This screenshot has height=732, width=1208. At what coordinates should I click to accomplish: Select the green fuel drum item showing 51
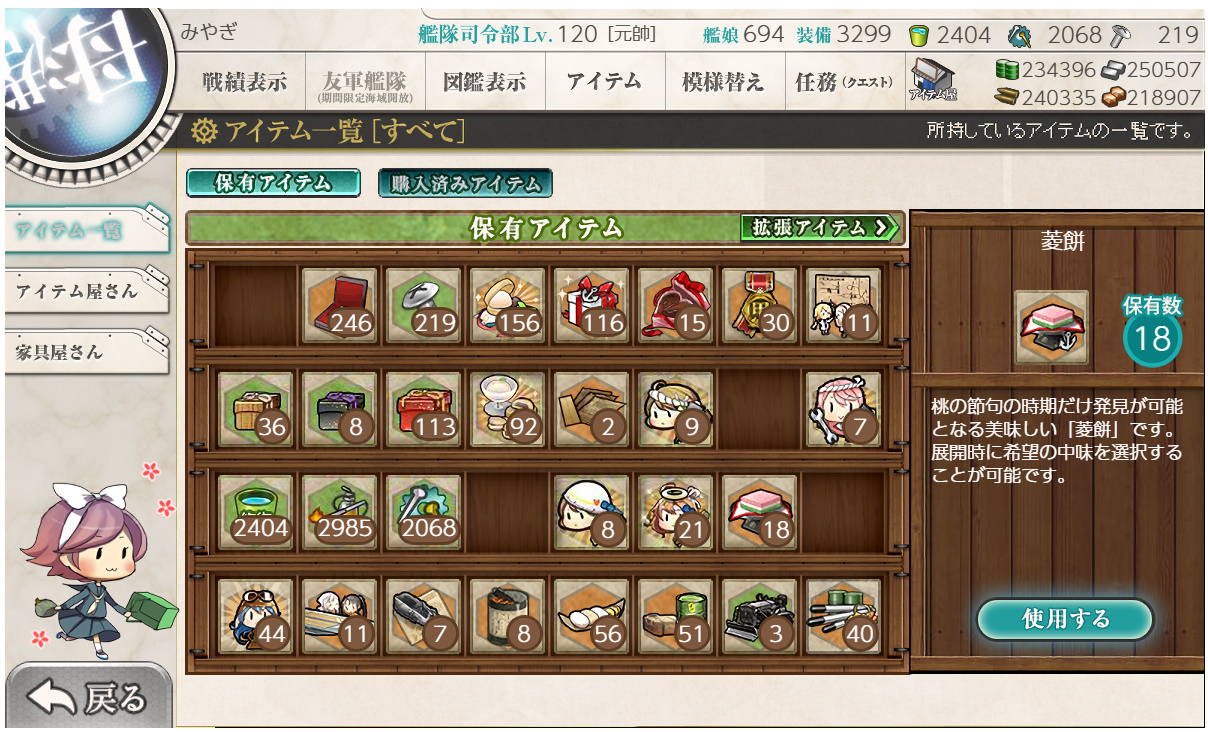[x=676, y=616]
